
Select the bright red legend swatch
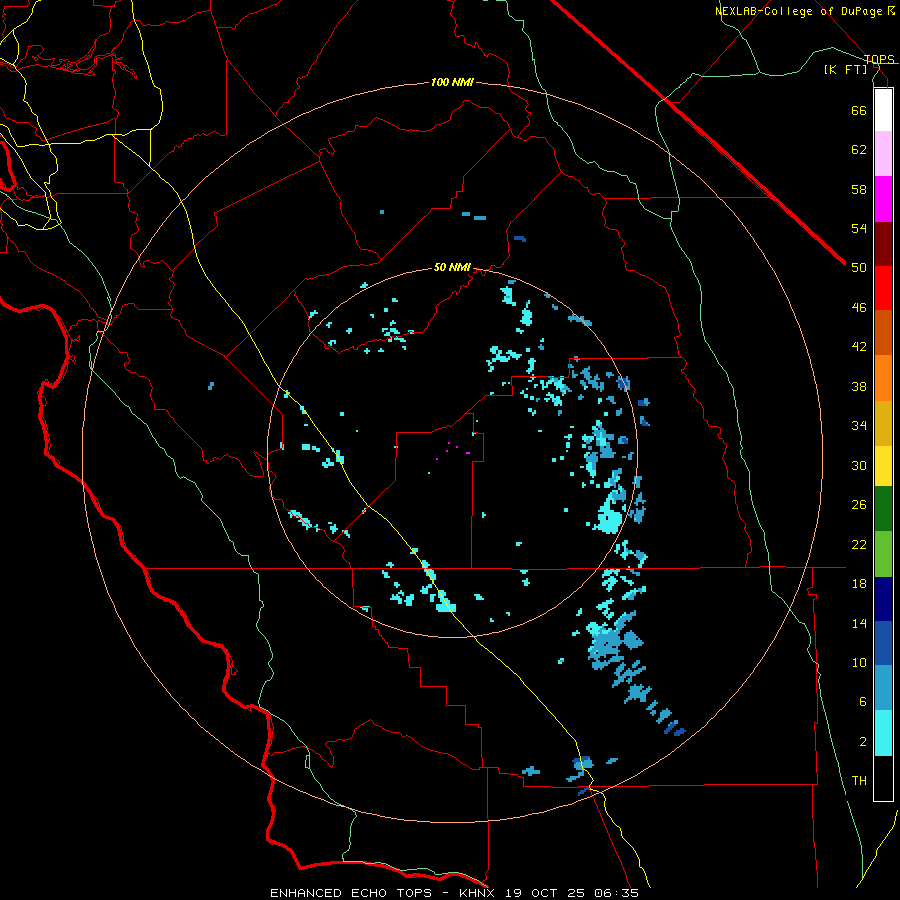coord(883,288)
